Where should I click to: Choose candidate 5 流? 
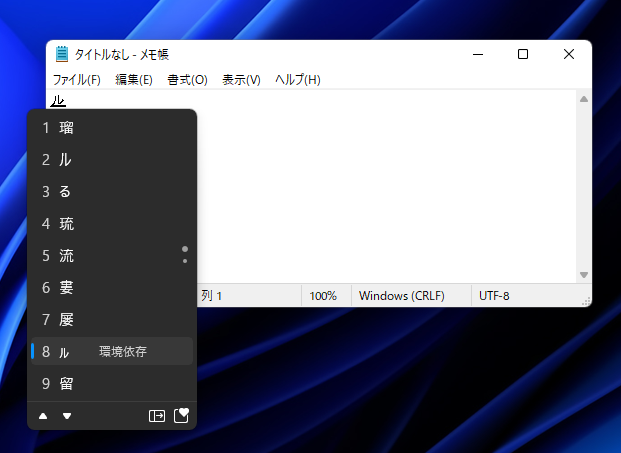pos(112,256)
